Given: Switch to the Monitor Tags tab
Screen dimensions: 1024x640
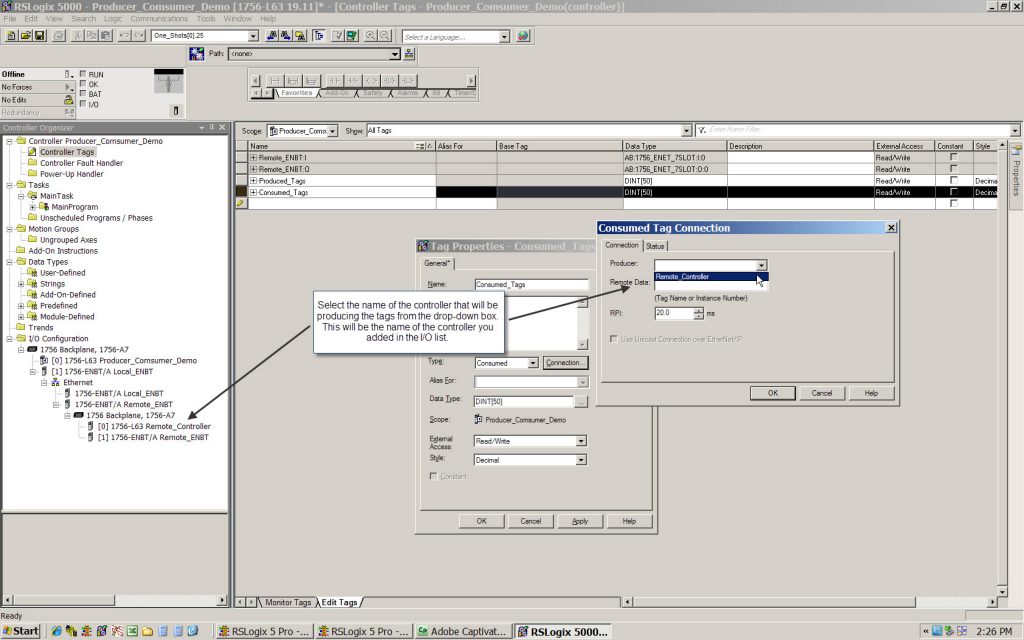Looking at the screenshot, I should (x=287, y=602).
